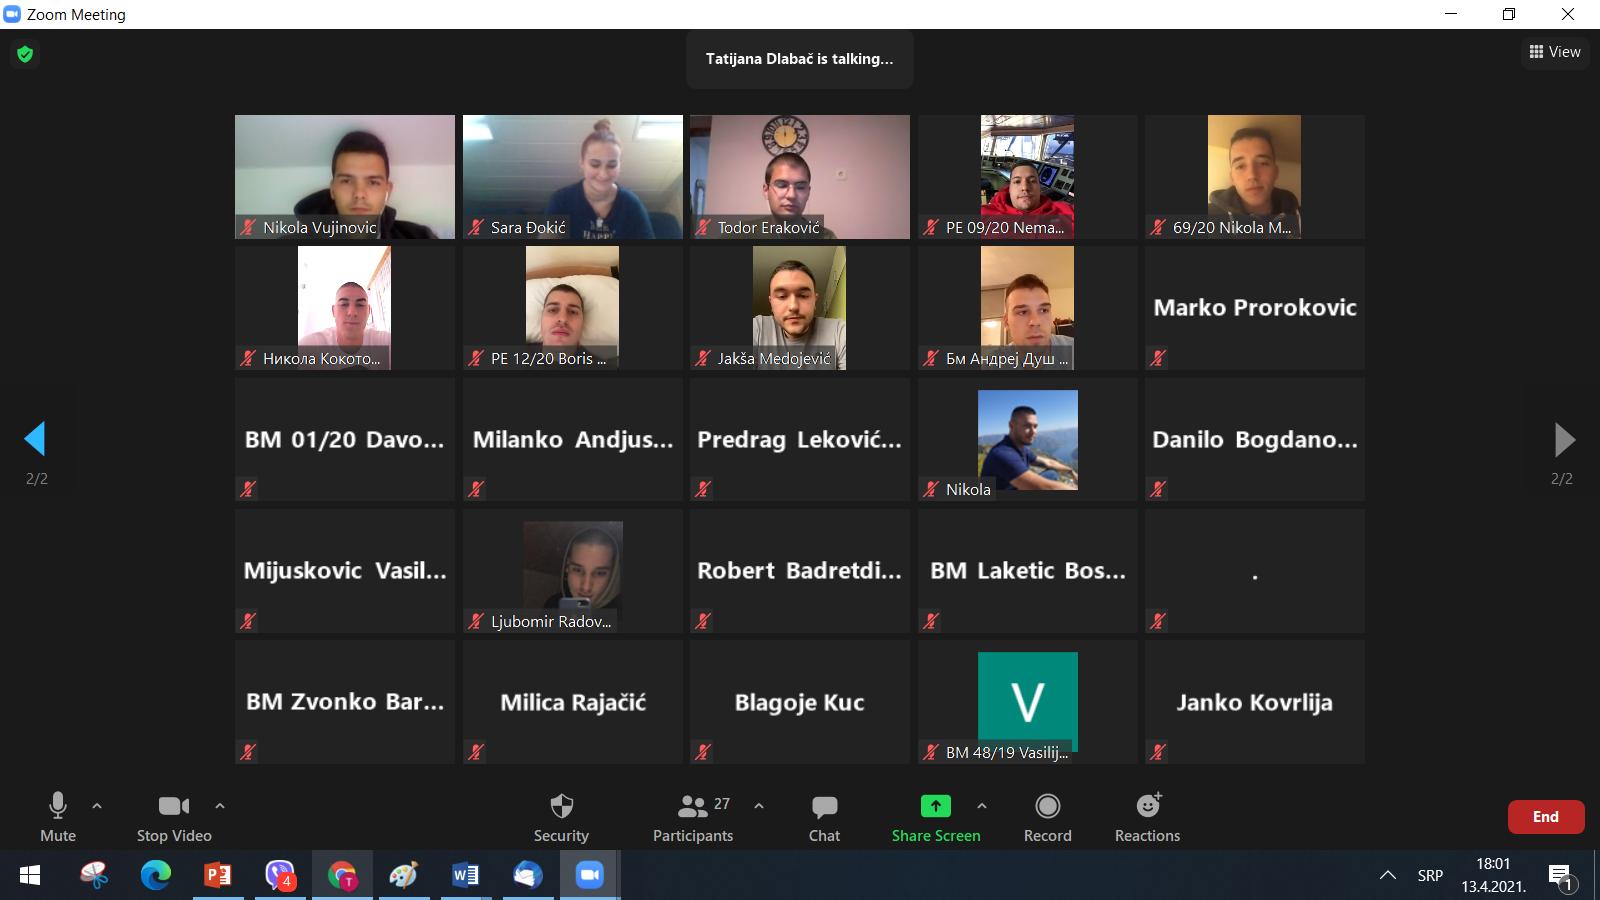Expand audio options arrow beside Mute

[x=97, y=805]
